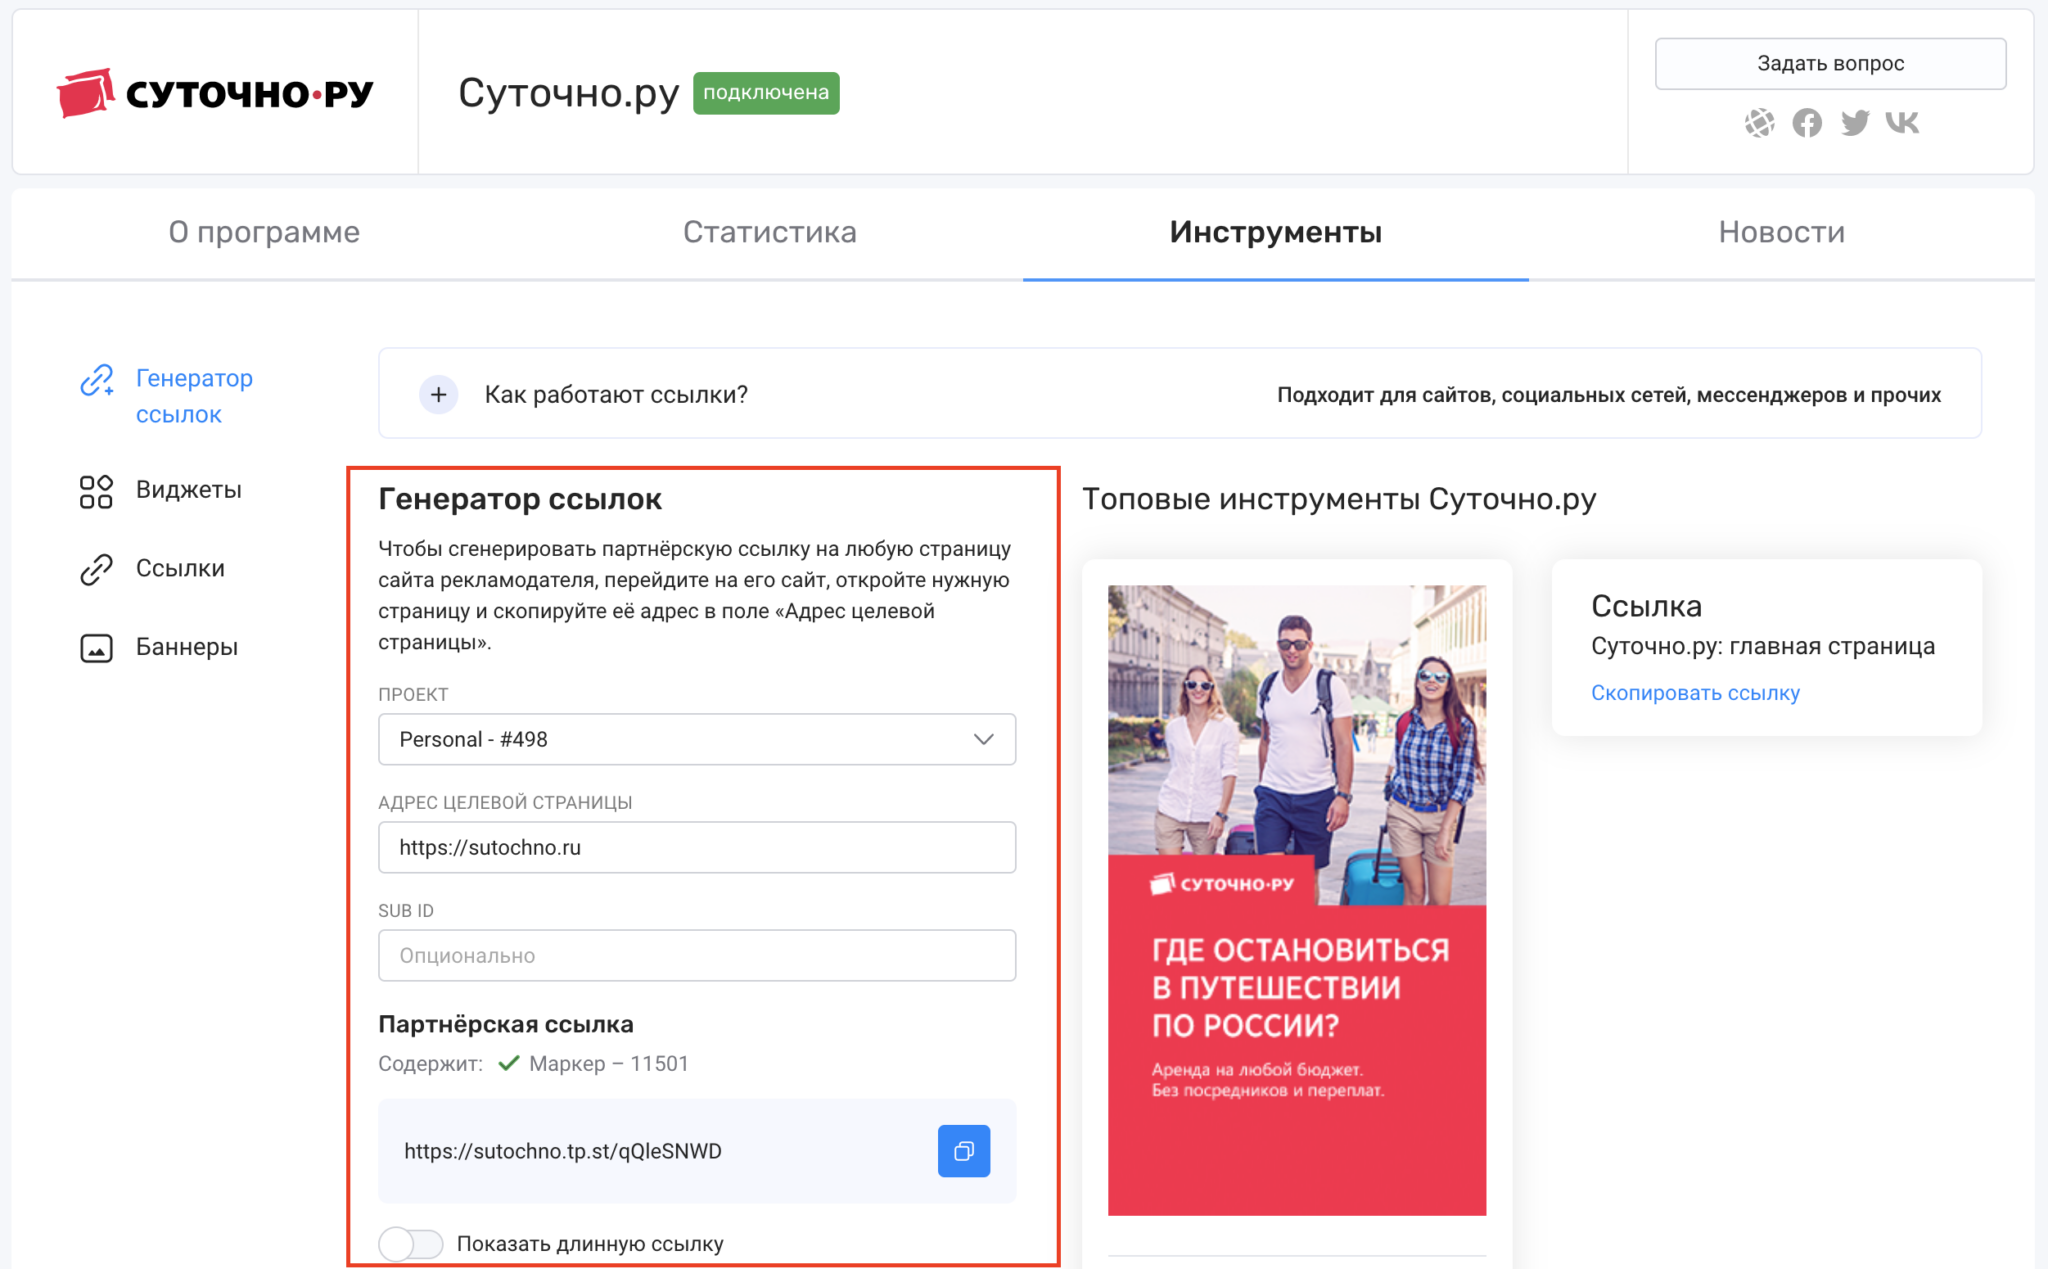
Task: Open the Twitter social icon
Action: pos(1855,123)
